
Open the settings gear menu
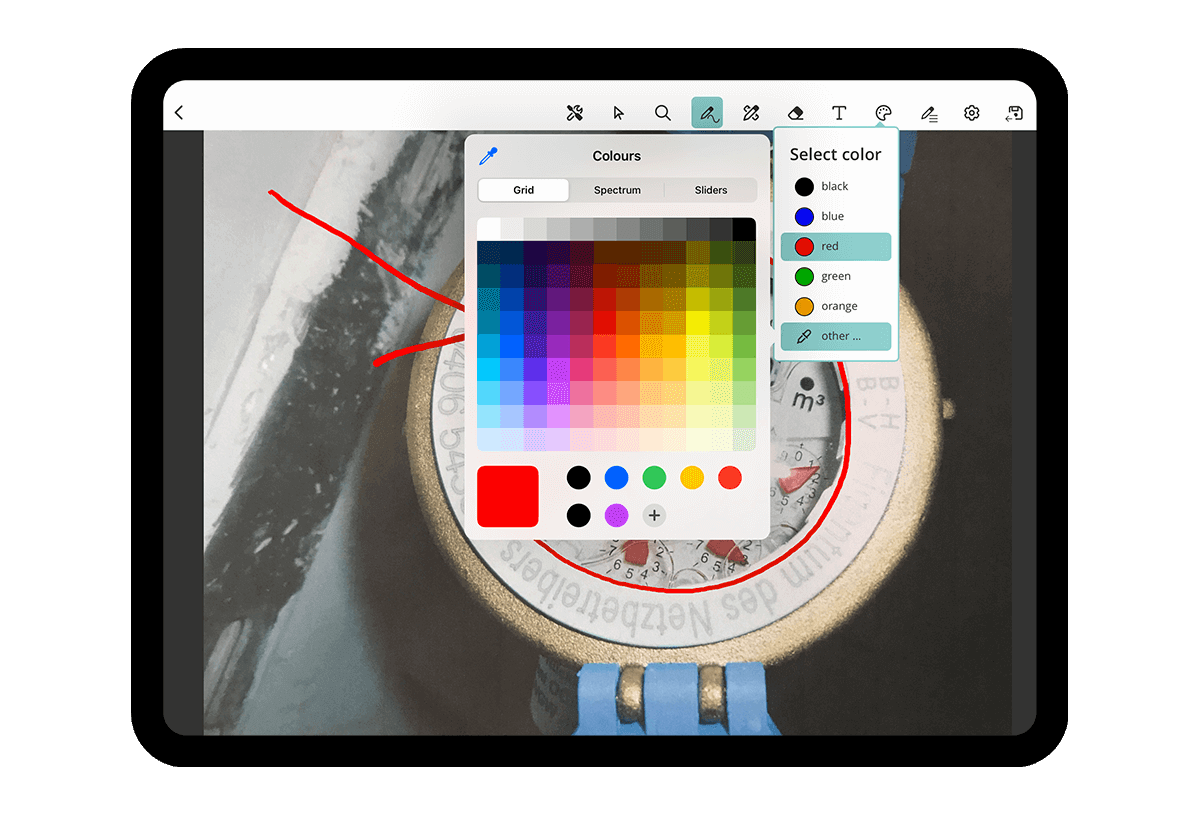click(971, 113)
